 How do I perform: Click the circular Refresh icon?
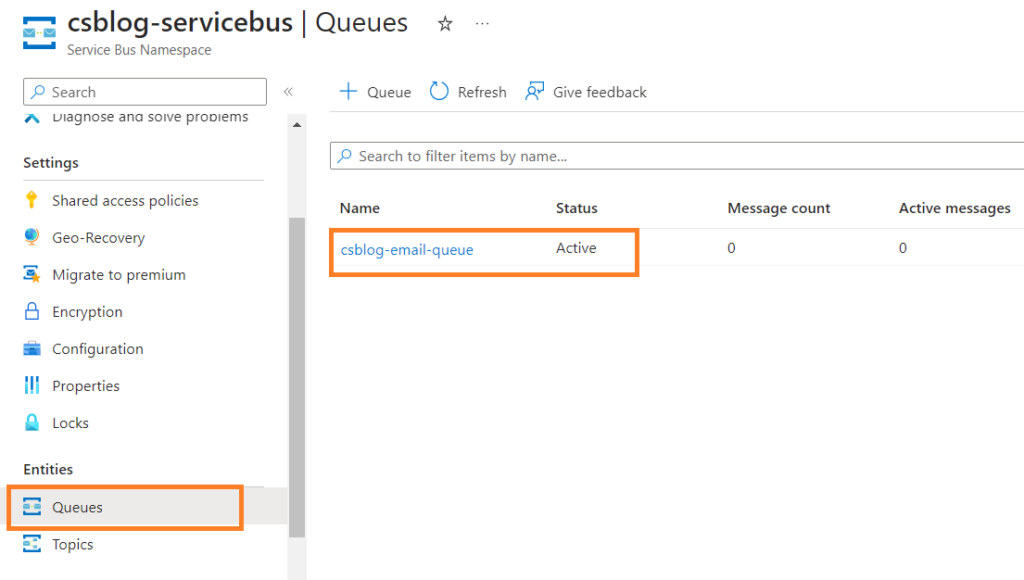[439, 91]
